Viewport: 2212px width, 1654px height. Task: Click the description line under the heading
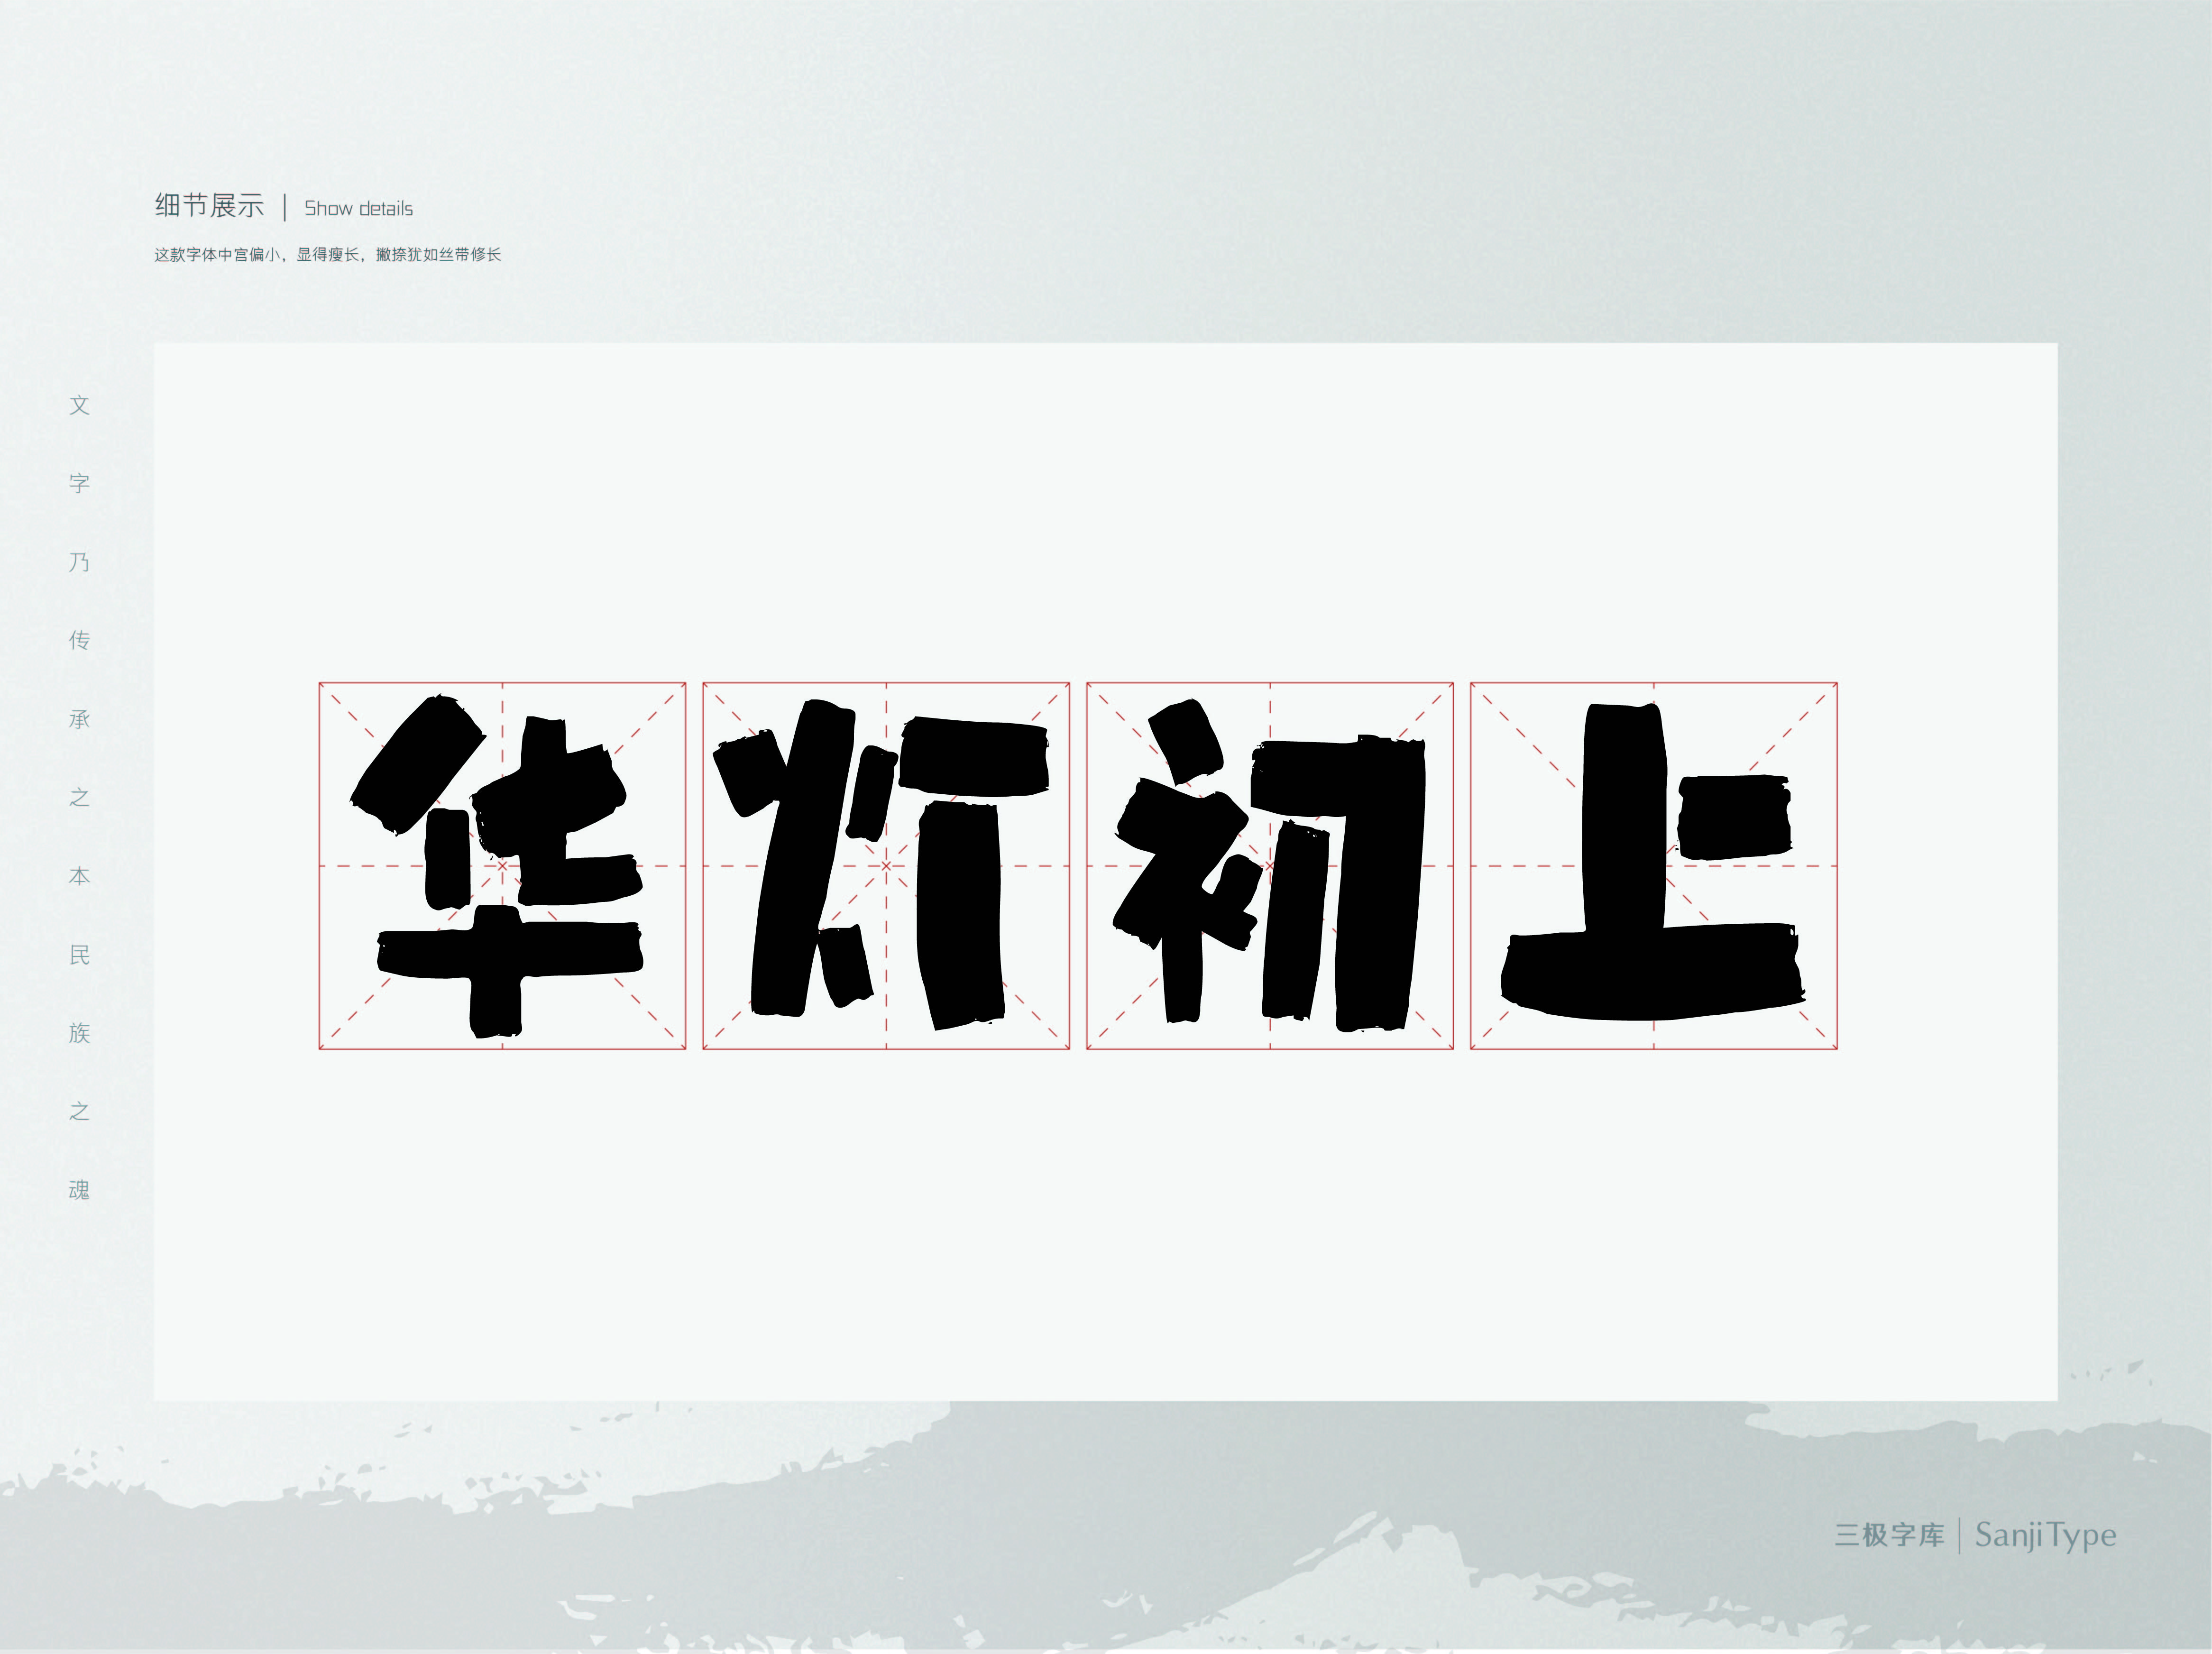click(x=327, y=255)
